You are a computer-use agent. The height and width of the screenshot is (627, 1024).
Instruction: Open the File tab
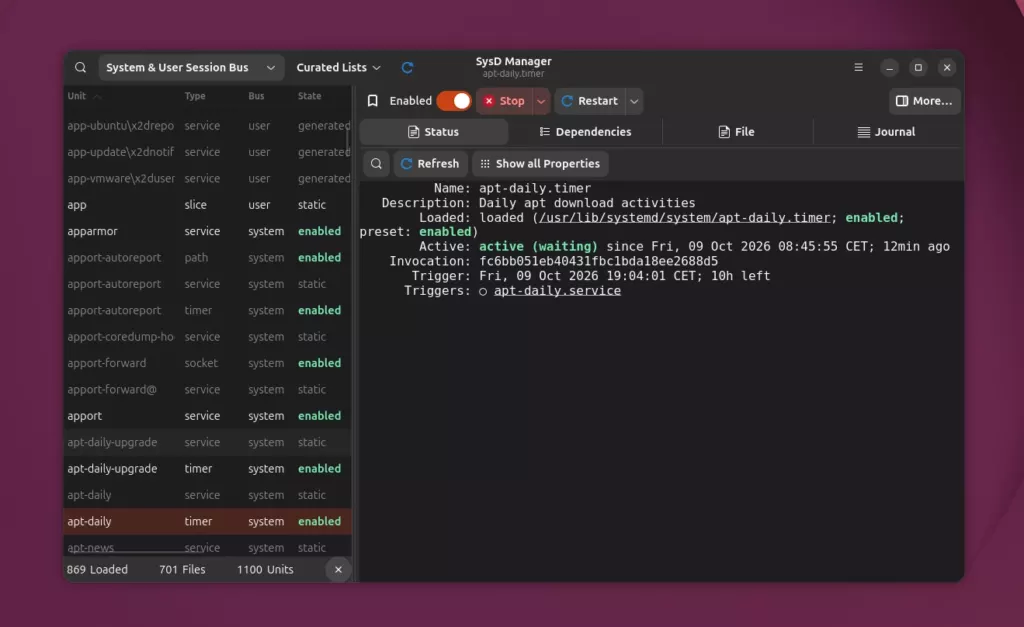(x=737, y=132)
